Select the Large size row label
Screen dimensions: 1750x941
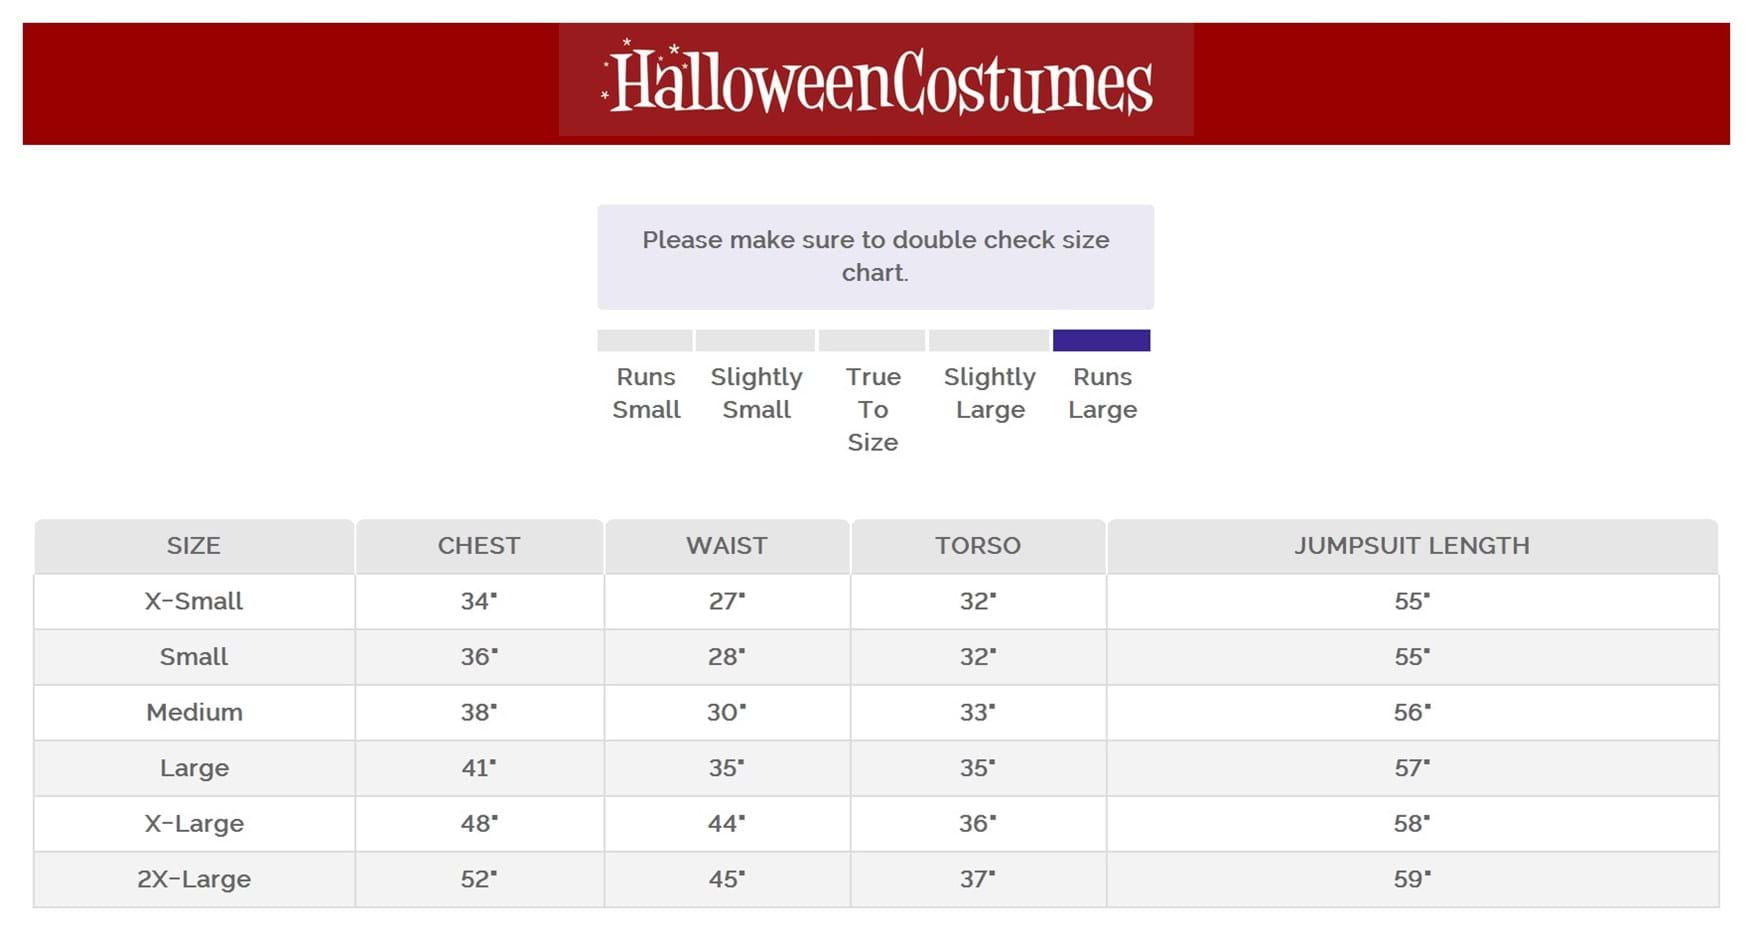coord(194,768)
